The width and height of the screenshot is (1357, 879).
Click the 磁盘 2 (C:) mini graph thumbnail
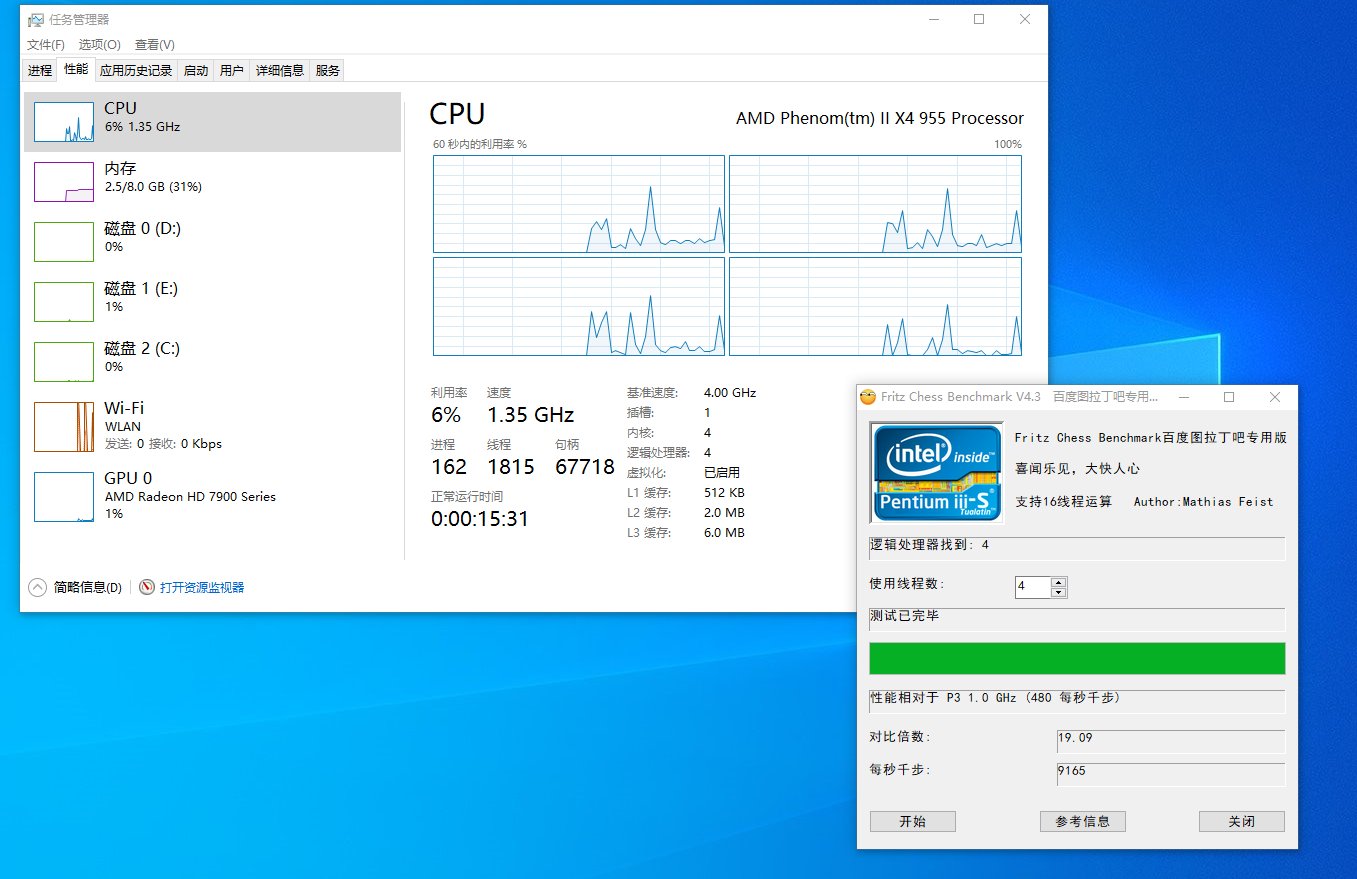(64, 362)
